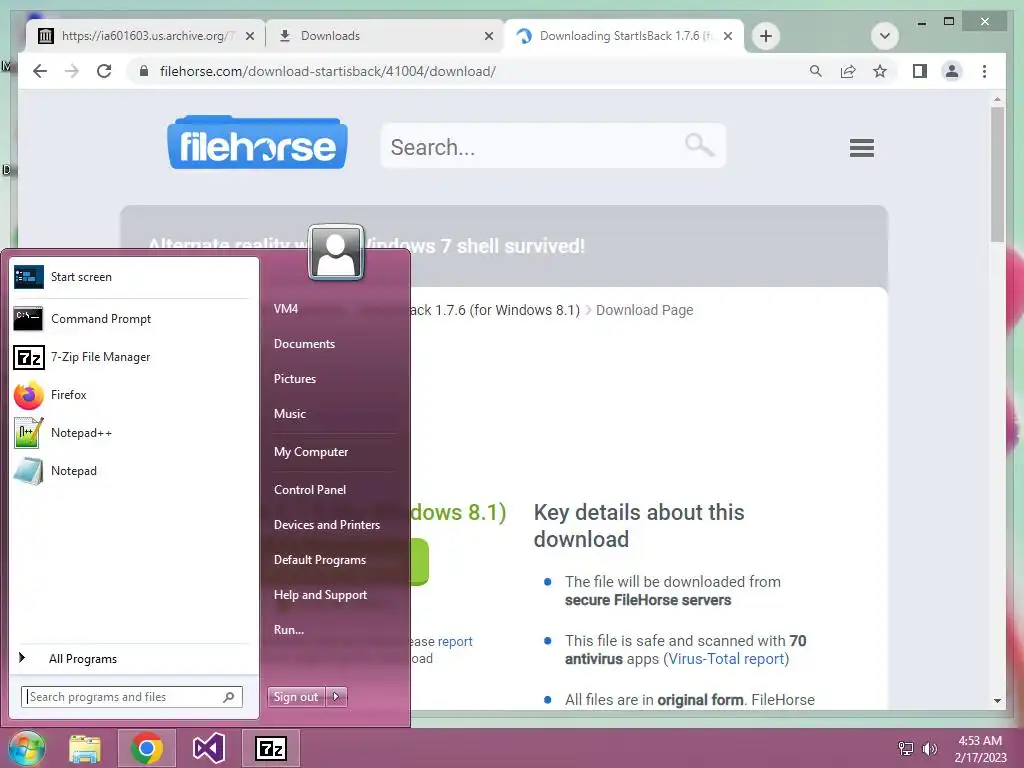Image resolution: width=1024 pixels, height=768 pixels.
Task: Go back in Chrome
Action: 40,71
